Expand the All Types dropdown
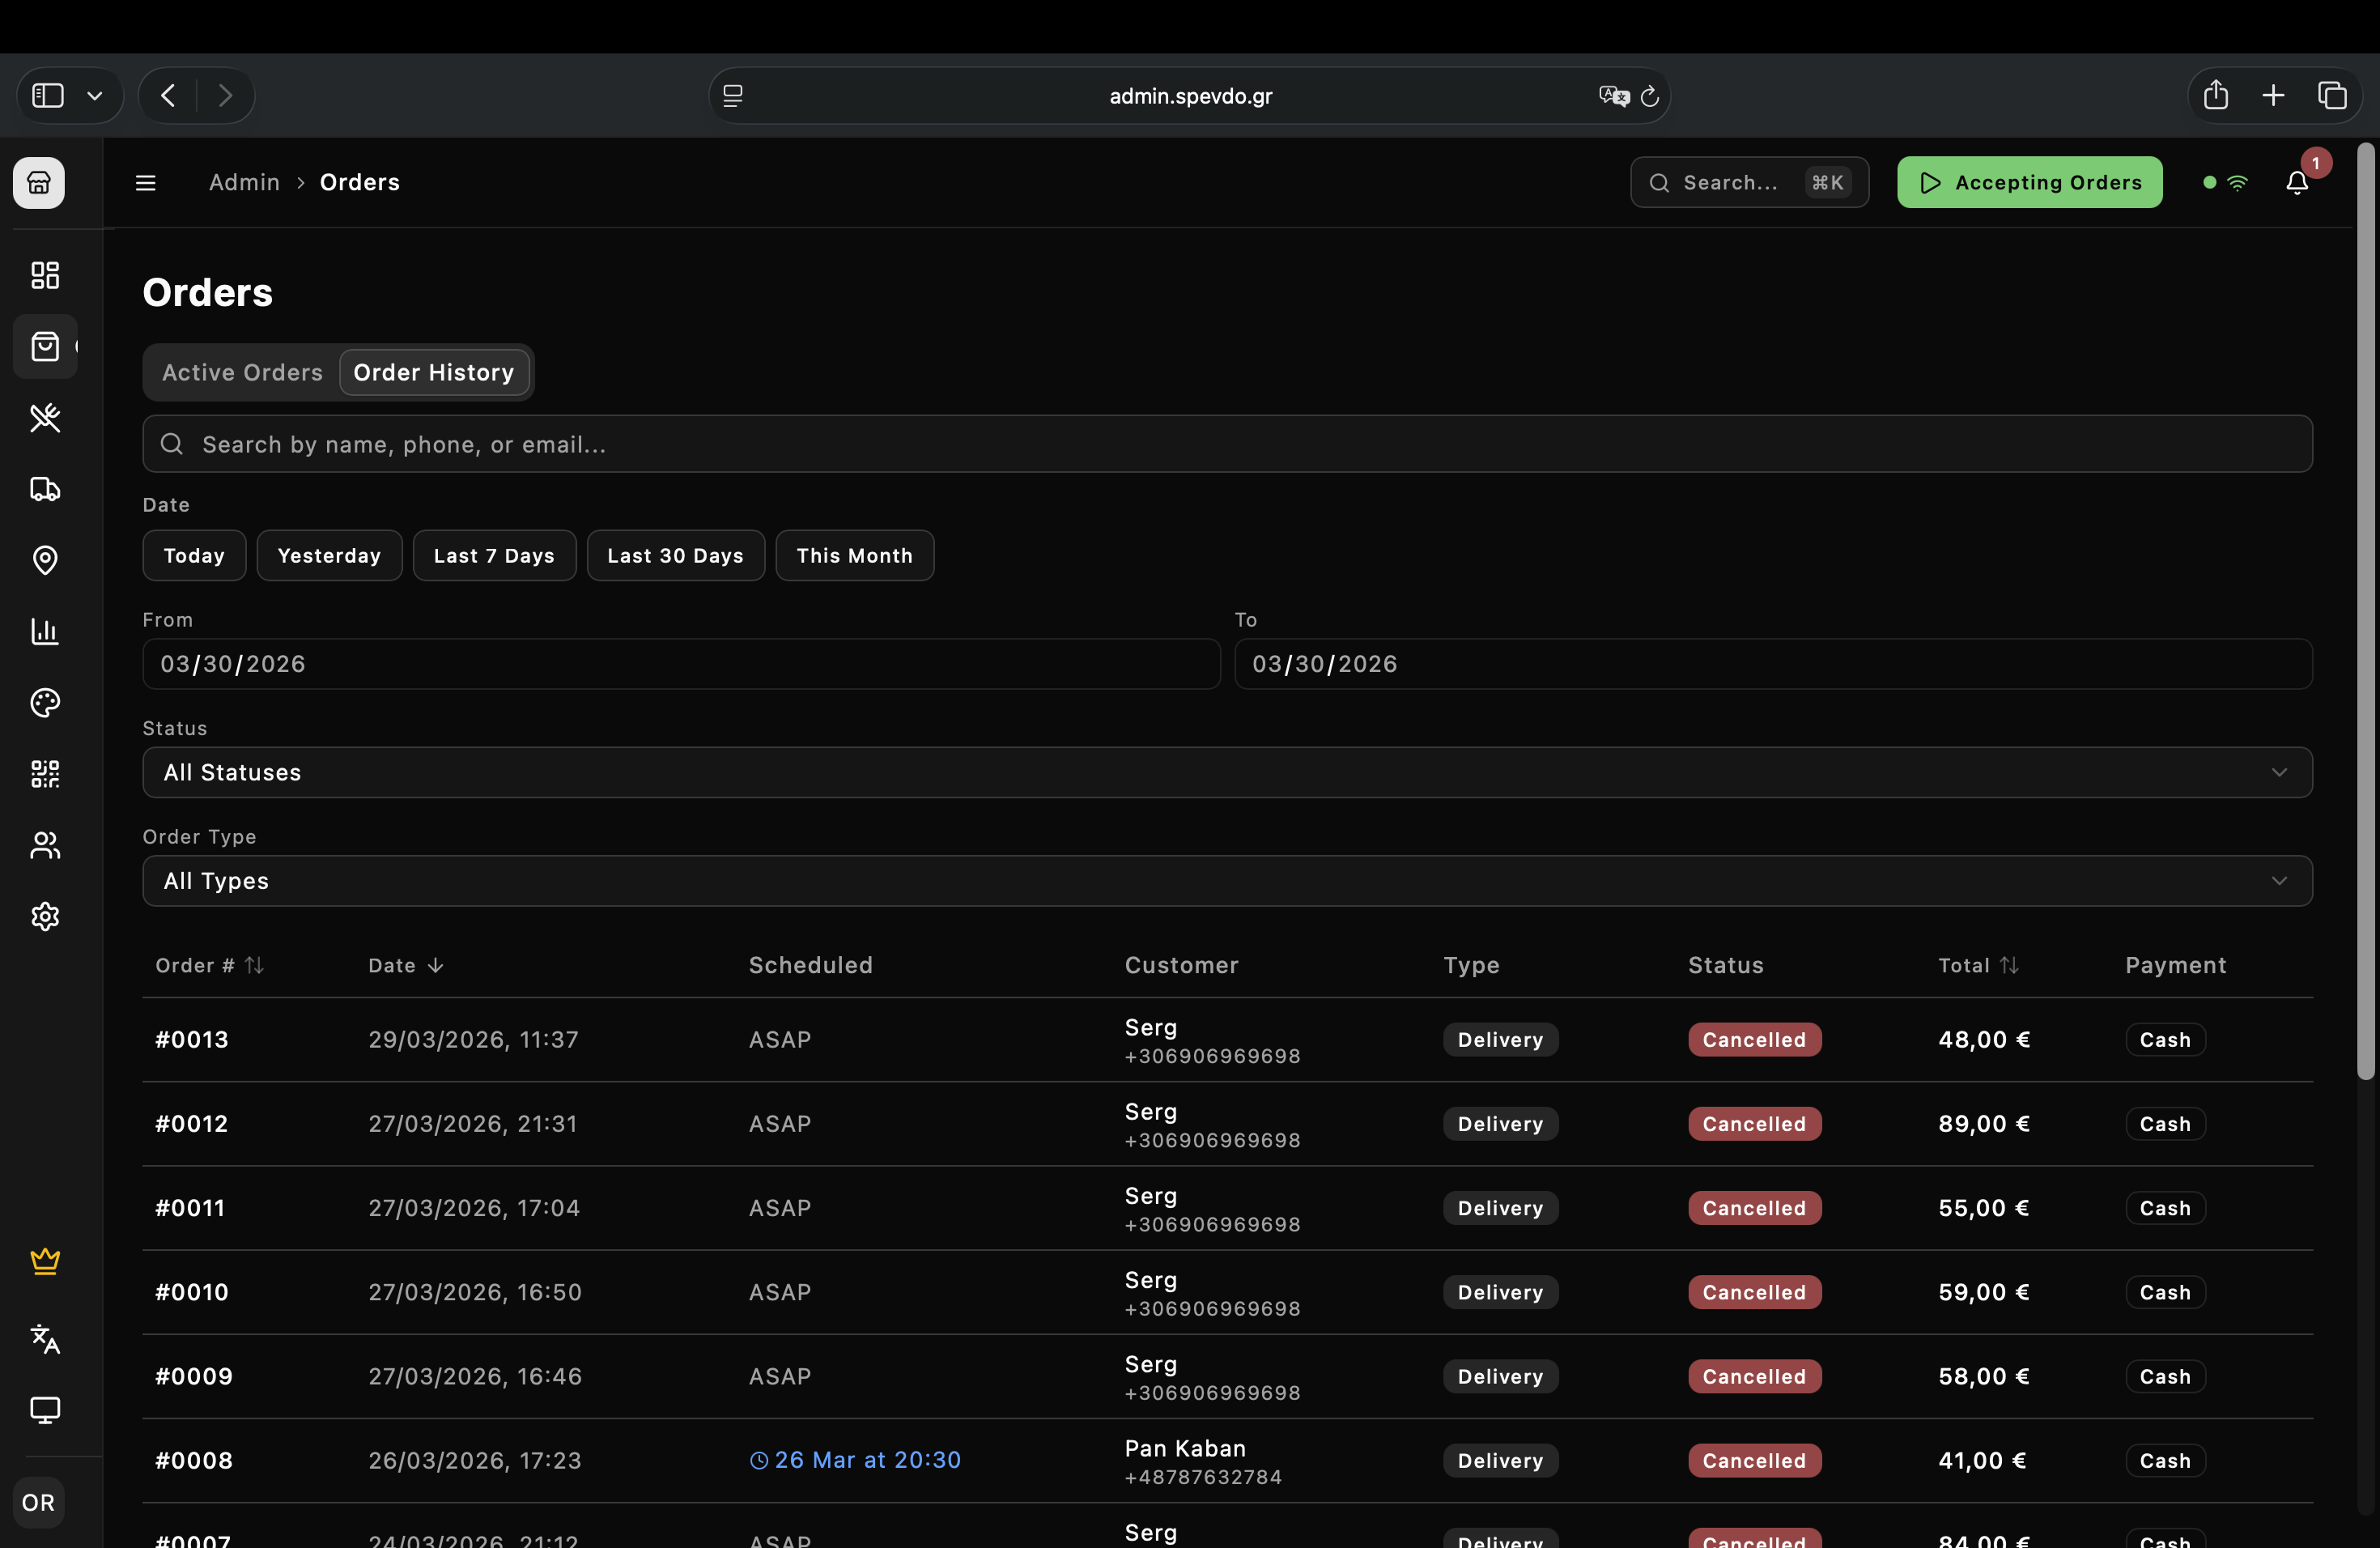Viewport: 2380px width, 1548px height. 1227,881
